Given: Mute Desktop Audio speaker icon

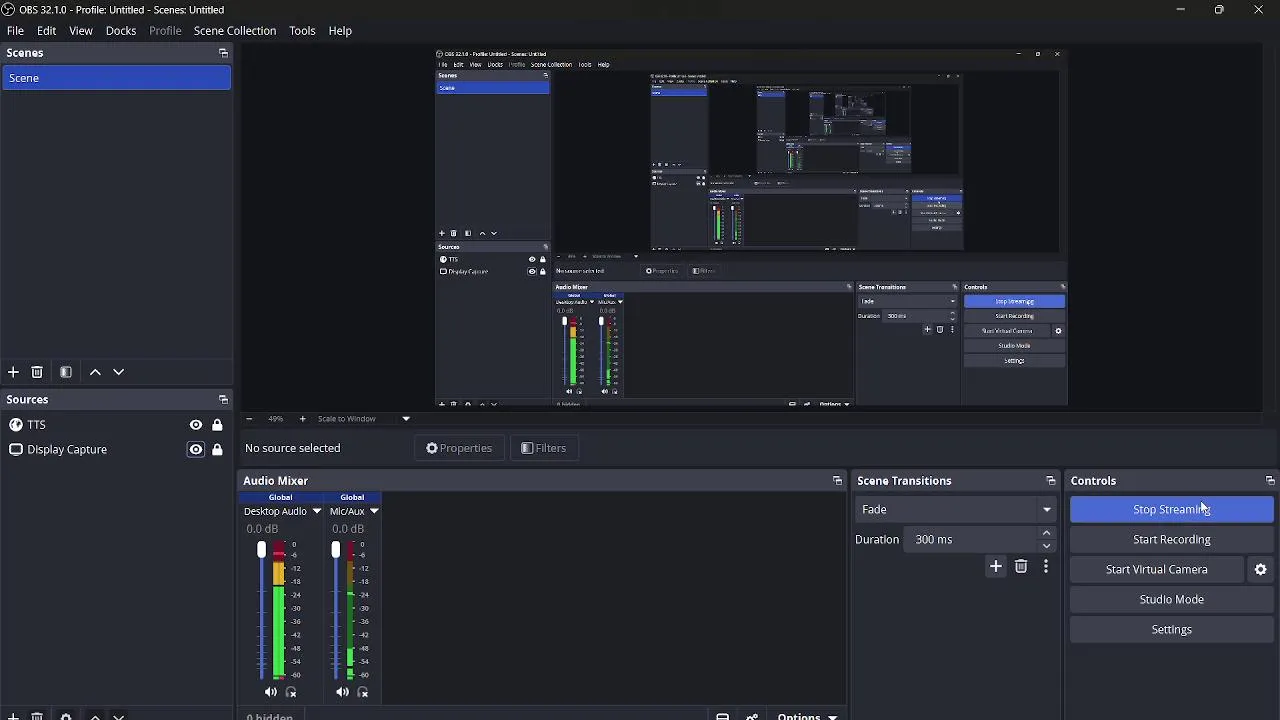Looking at the screenshot, I should click(x=271, y=692).
